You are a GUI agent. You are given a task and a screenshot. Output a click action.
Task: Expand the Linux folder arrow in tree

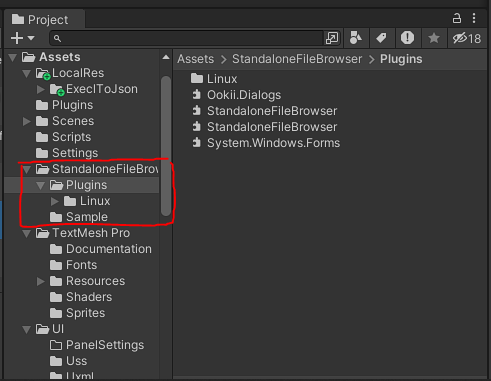[x=54, y=201]
